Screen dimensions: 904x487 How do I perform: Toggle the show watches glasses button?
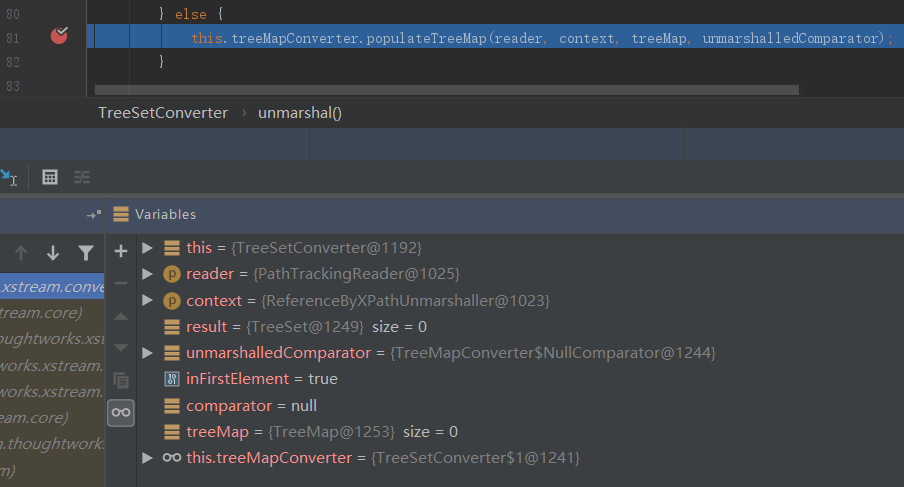click(x=121, y=412)
